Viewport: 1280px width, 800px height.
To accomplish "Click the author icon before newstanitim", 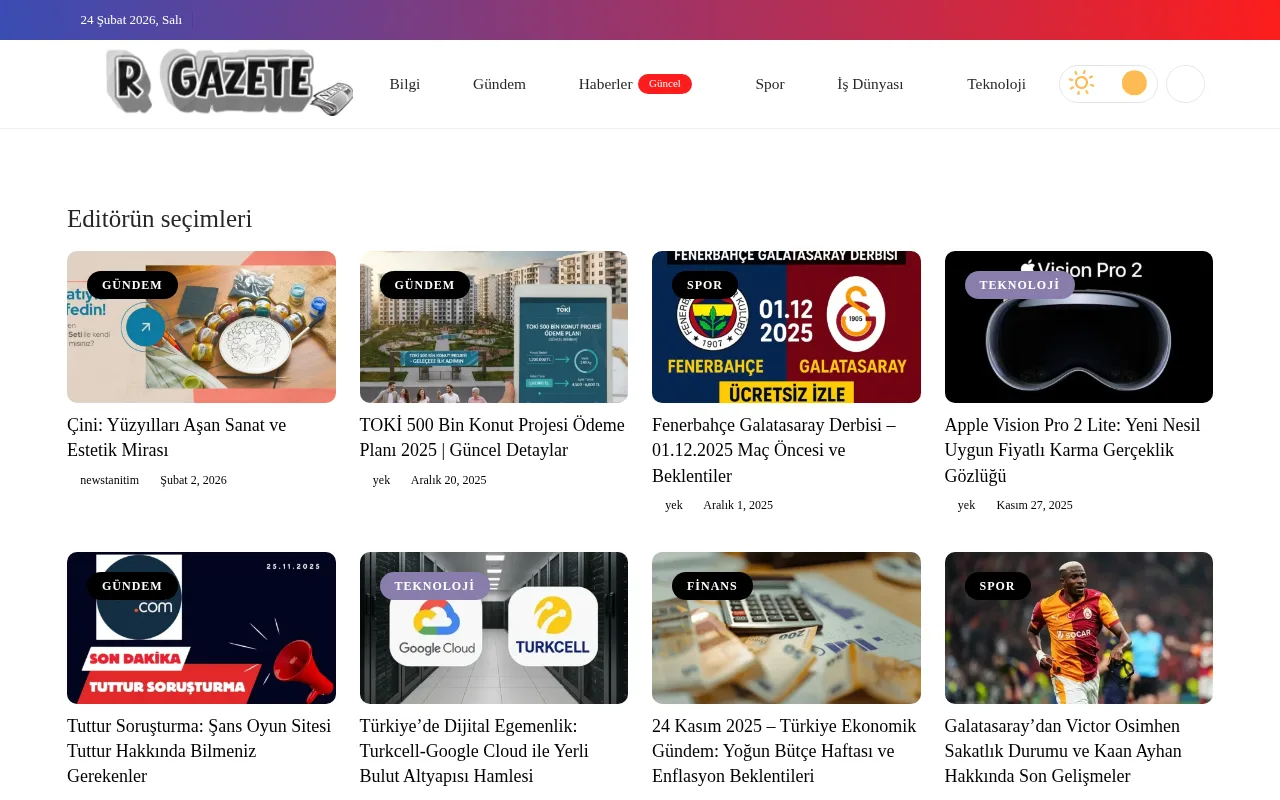I will coord(72,480).
